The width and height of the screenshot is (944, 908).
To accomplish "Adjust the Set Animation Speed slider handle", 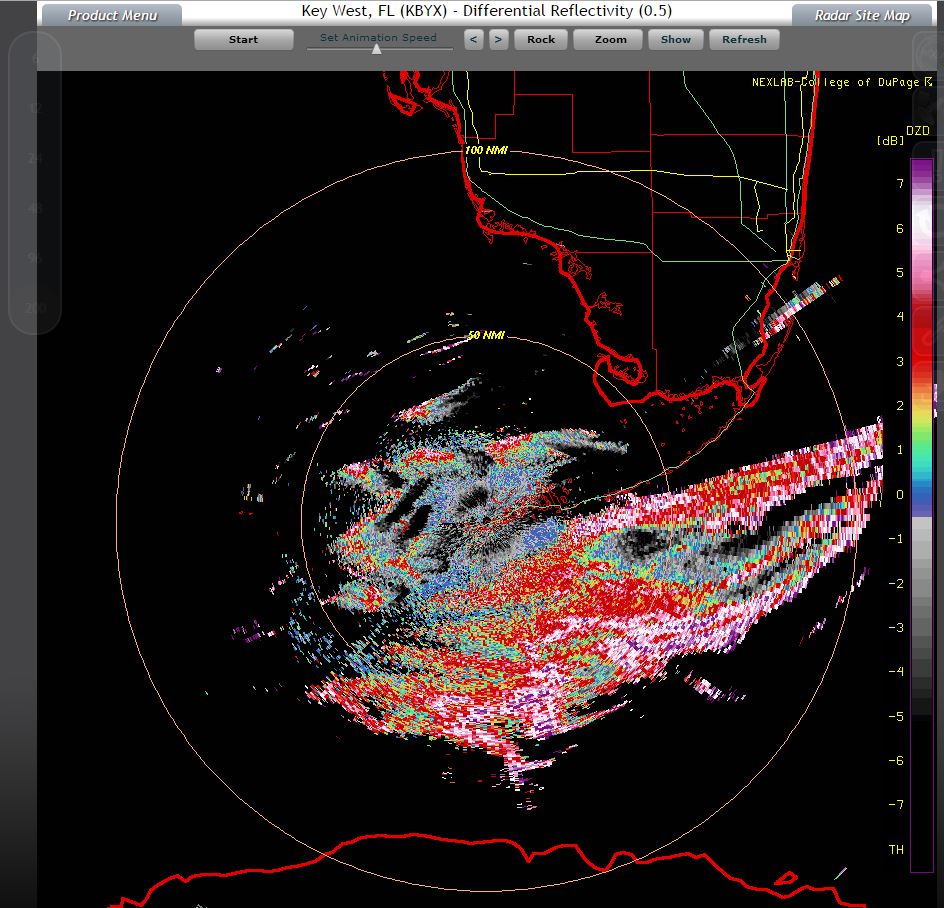I will (x=377, y=48).
